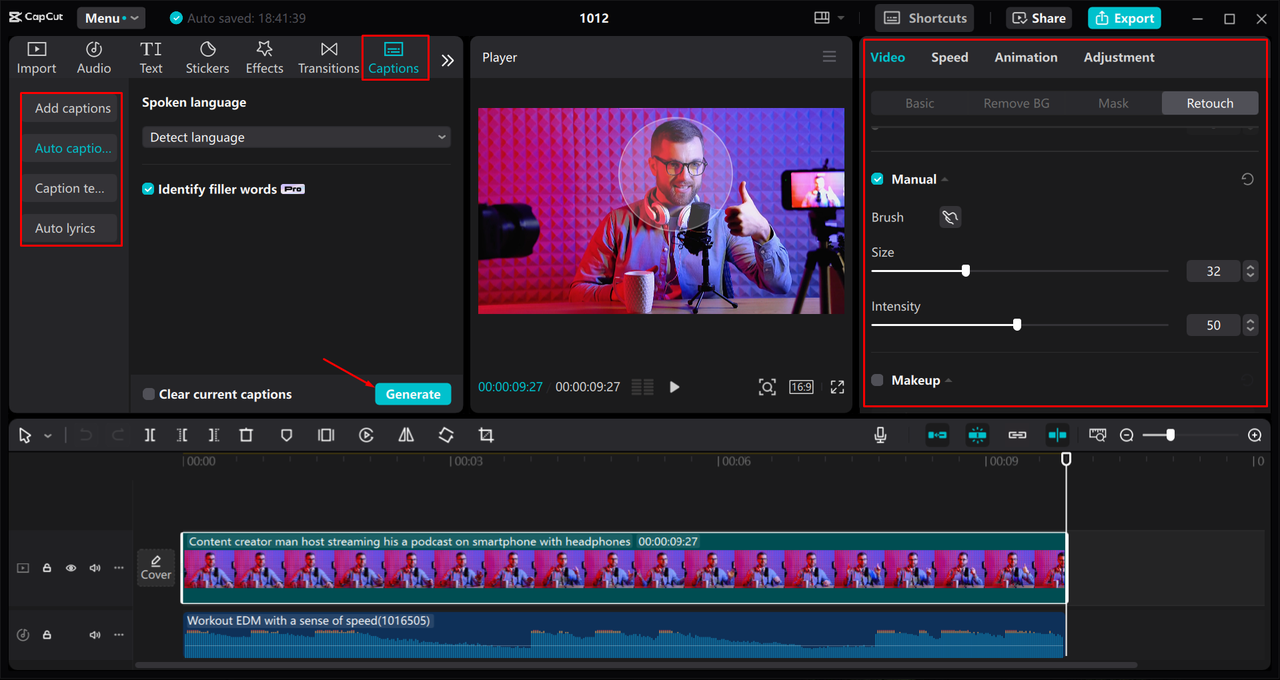Open the aspect ratio 16:9 selector
The height and width of the screenshot is (680, 1280).
pos(801,387)
